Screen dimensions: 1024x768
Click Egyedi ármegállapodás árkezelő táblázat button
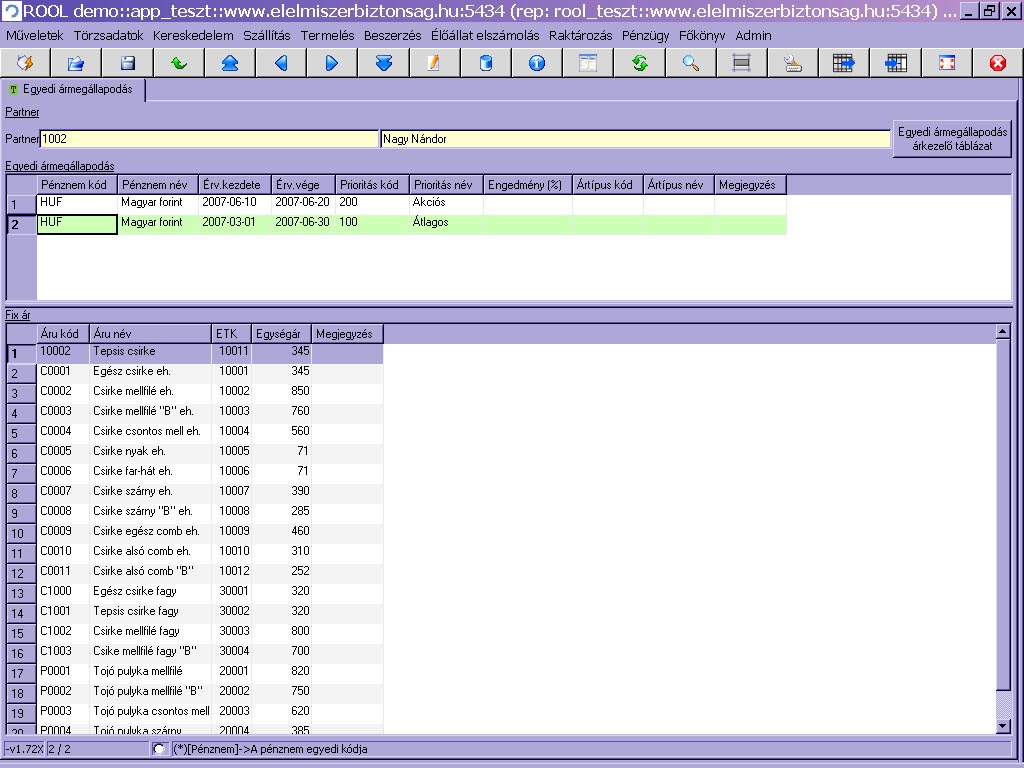(952, 139)
